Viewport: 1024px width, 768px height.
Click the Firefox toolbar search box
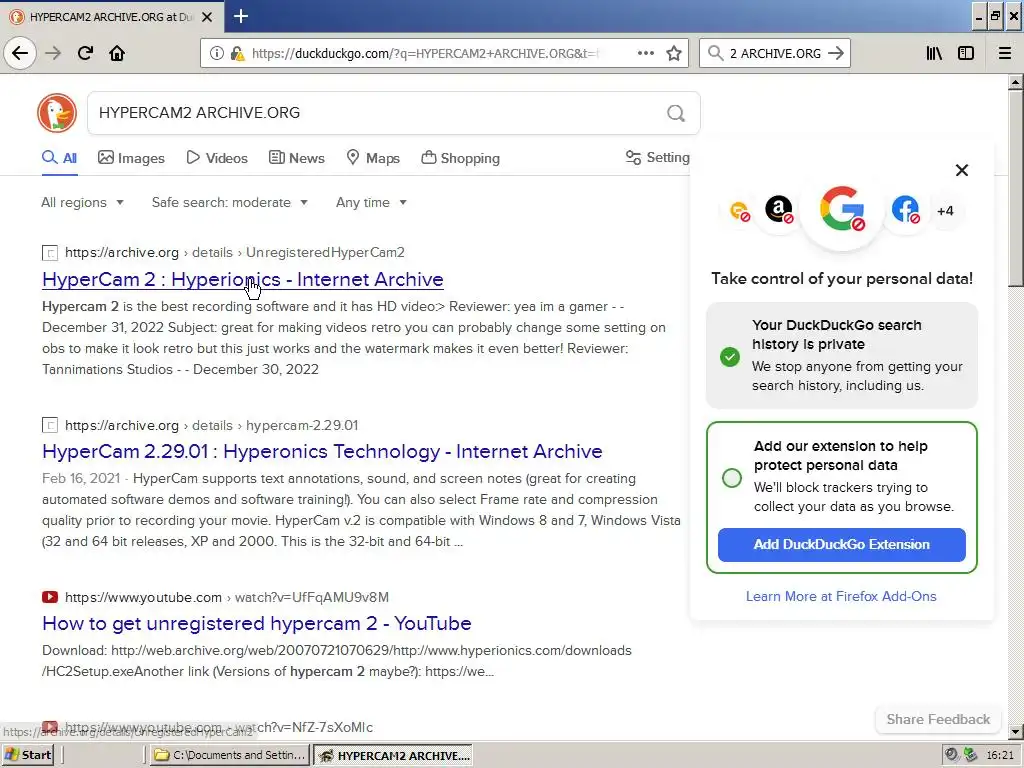(775, 53)
